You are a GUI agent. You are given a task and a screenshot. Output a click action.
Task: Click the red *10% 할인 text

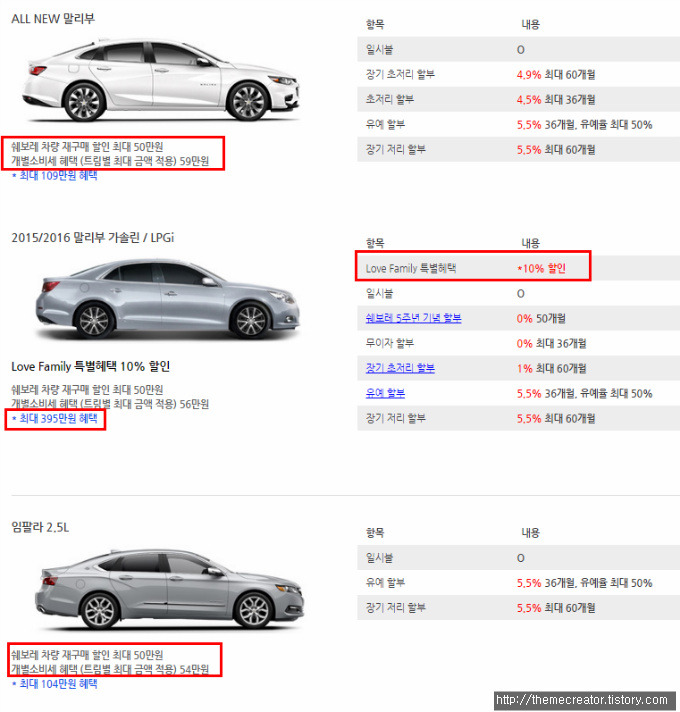pyautogui.click(x=541, y=268)
